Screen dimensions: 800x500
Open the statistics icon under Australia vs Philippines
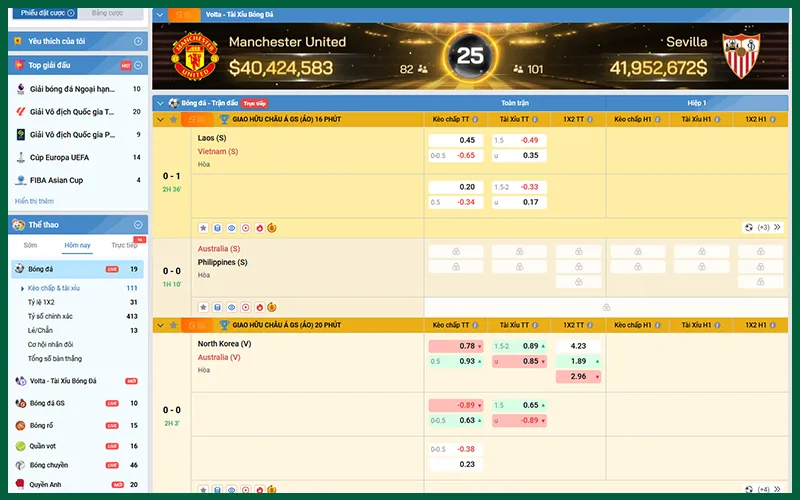pyautogui.click(x=217, y=307)
